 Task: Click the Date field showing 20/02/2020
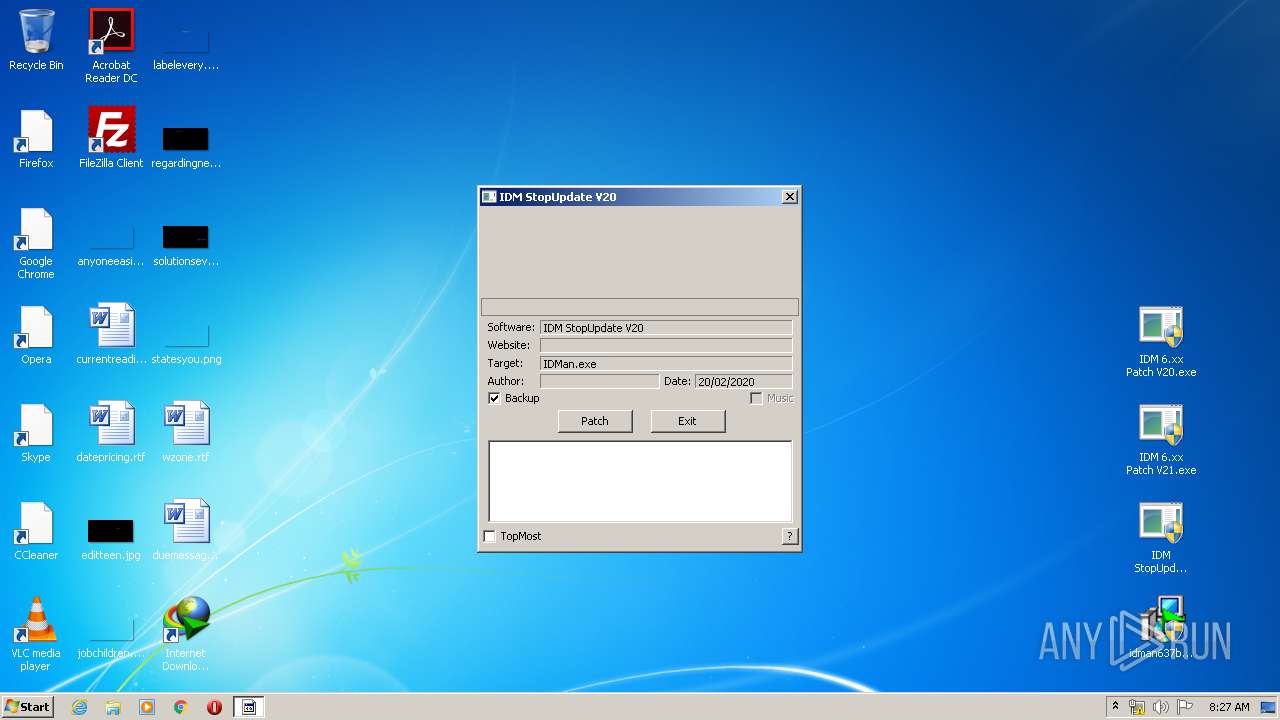[744, 382]
